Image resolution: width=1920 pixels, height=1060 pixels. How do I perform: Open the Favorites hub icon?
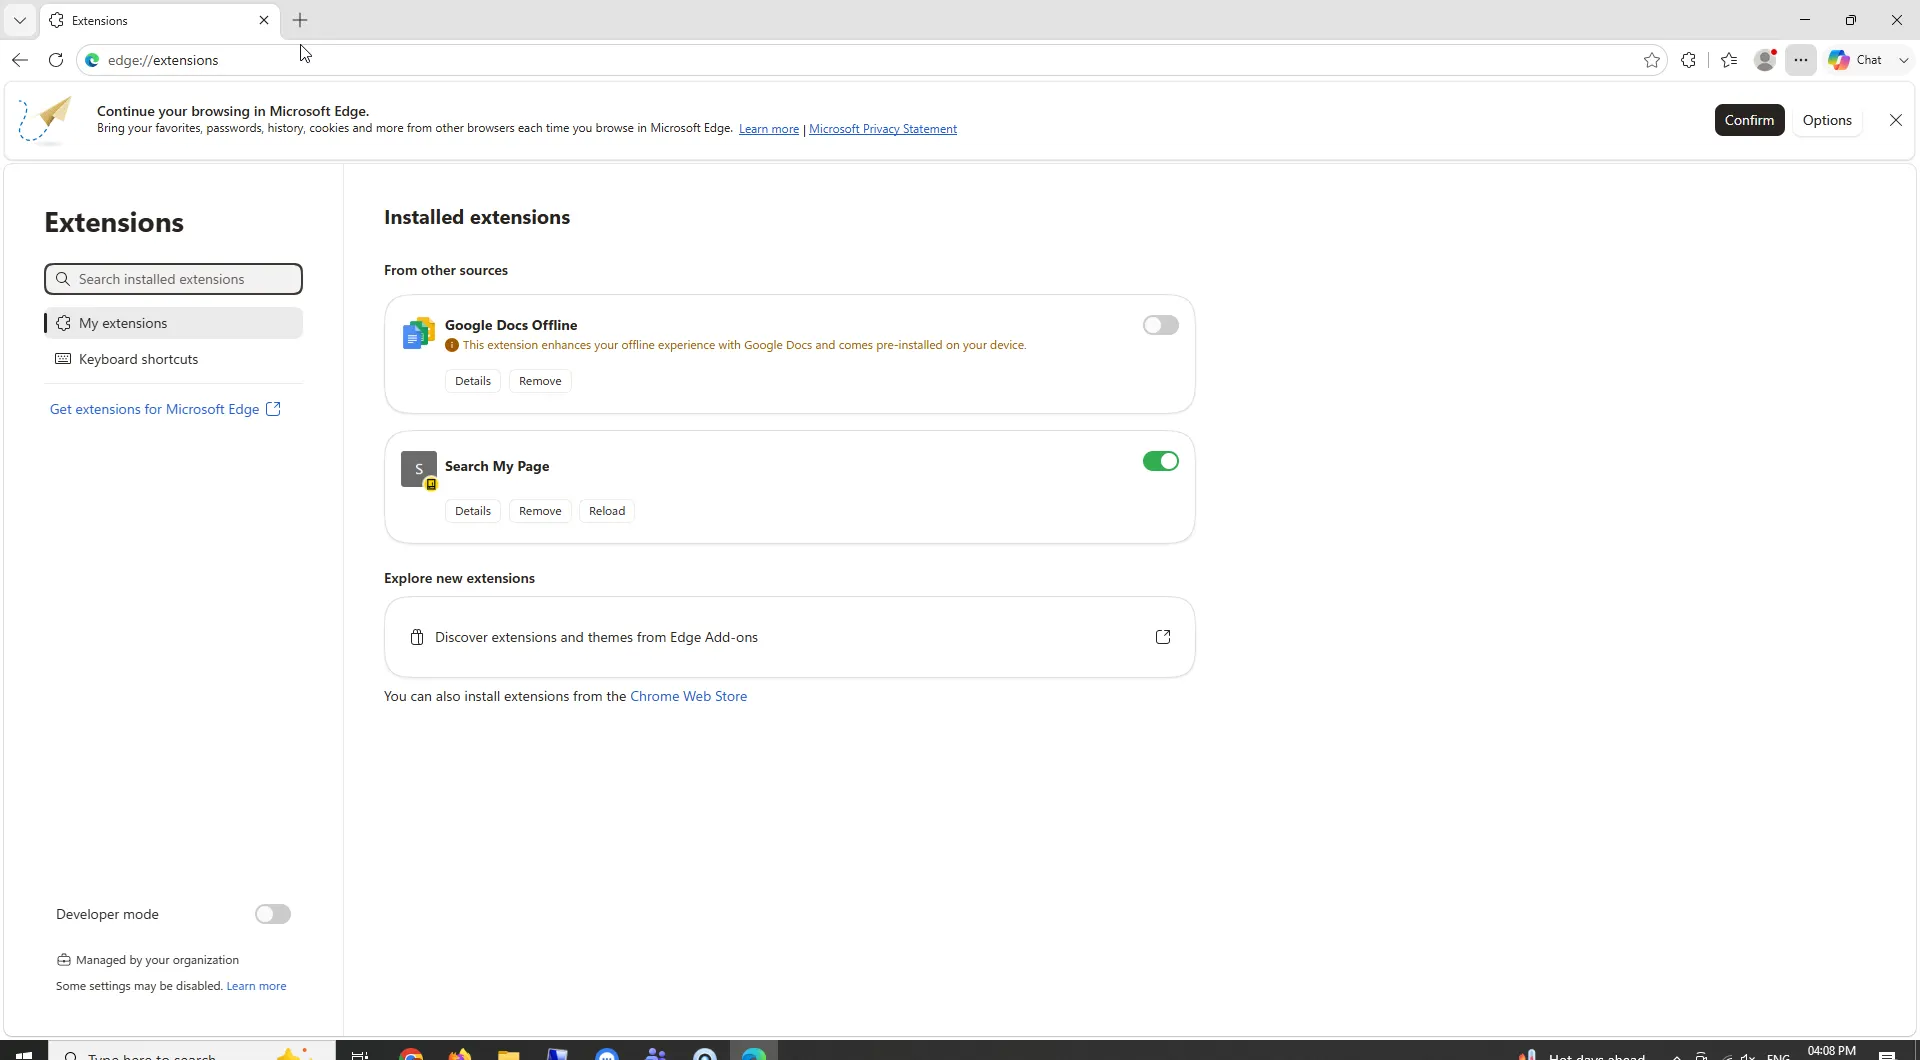pos(1729,60)
